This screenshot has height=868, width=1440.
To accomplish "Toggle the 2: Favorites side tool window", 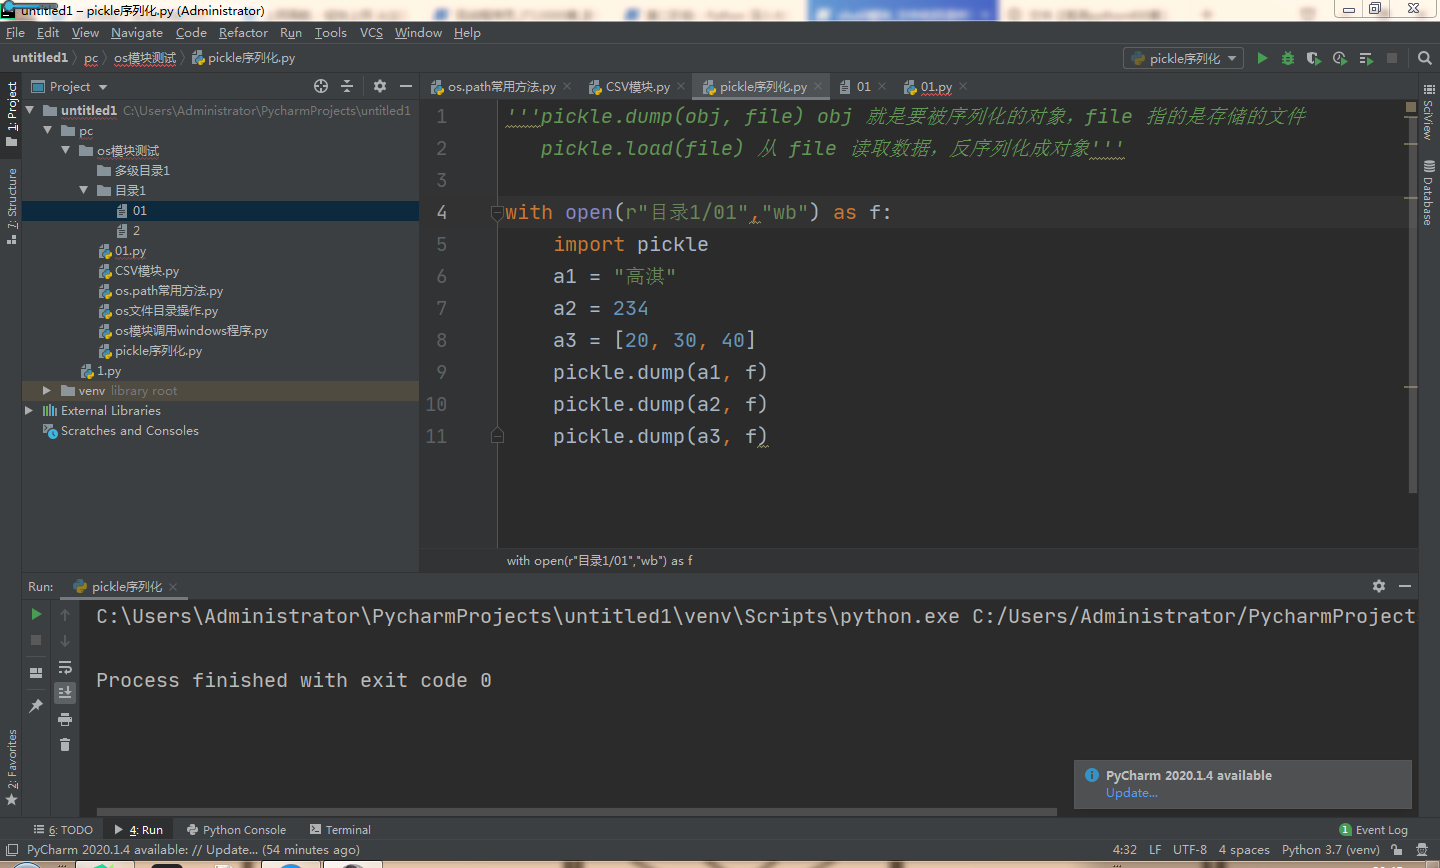I will 11,767.
